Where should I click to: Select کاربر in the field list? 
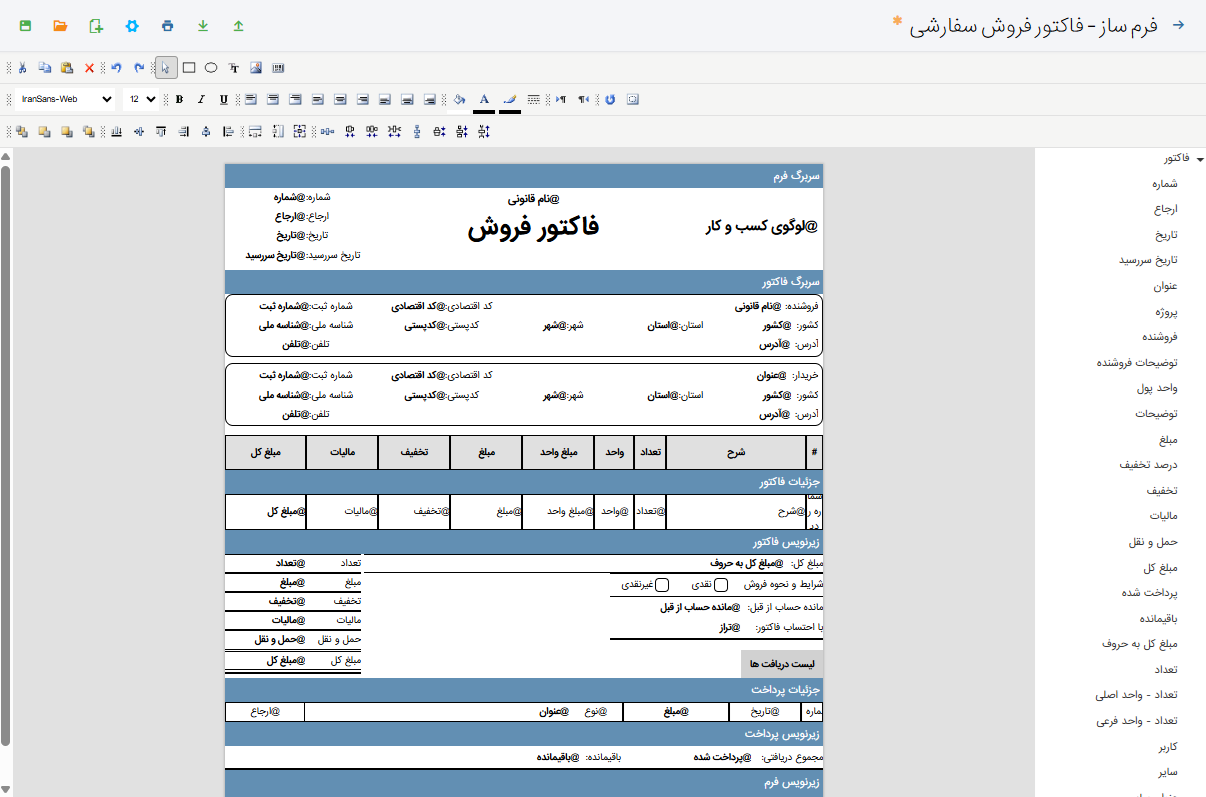click(1167, 746)
